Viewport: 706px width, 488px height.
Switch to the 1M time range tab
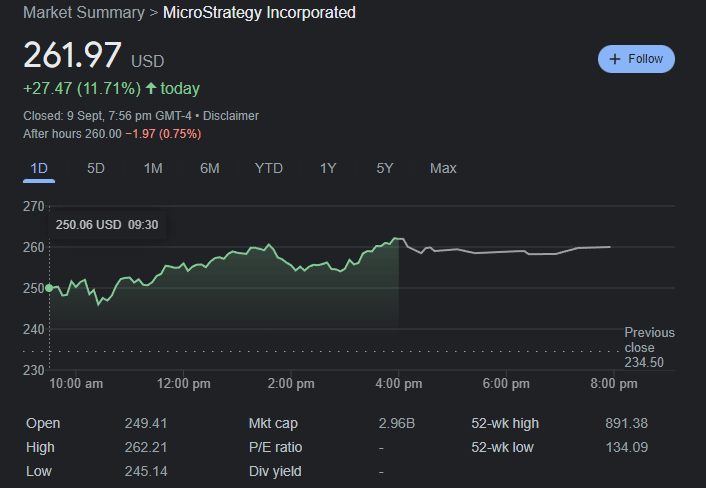153,168
